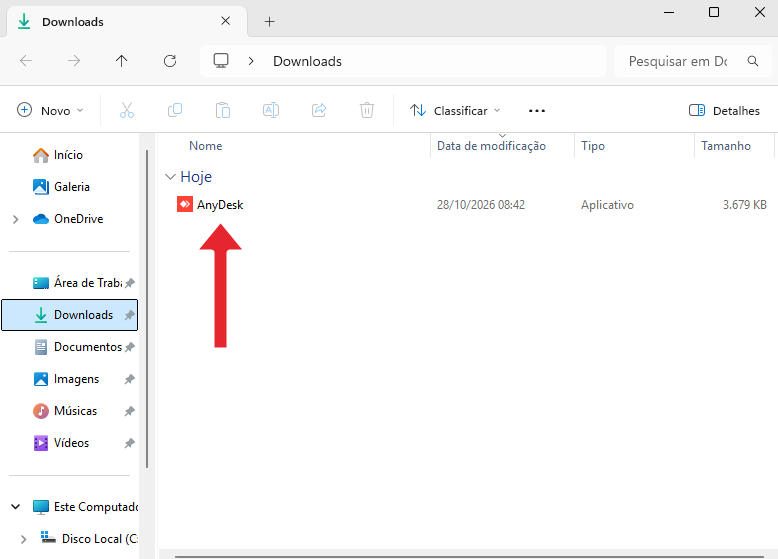
Task: Go up one folder level
Action: tap(122, 61)
